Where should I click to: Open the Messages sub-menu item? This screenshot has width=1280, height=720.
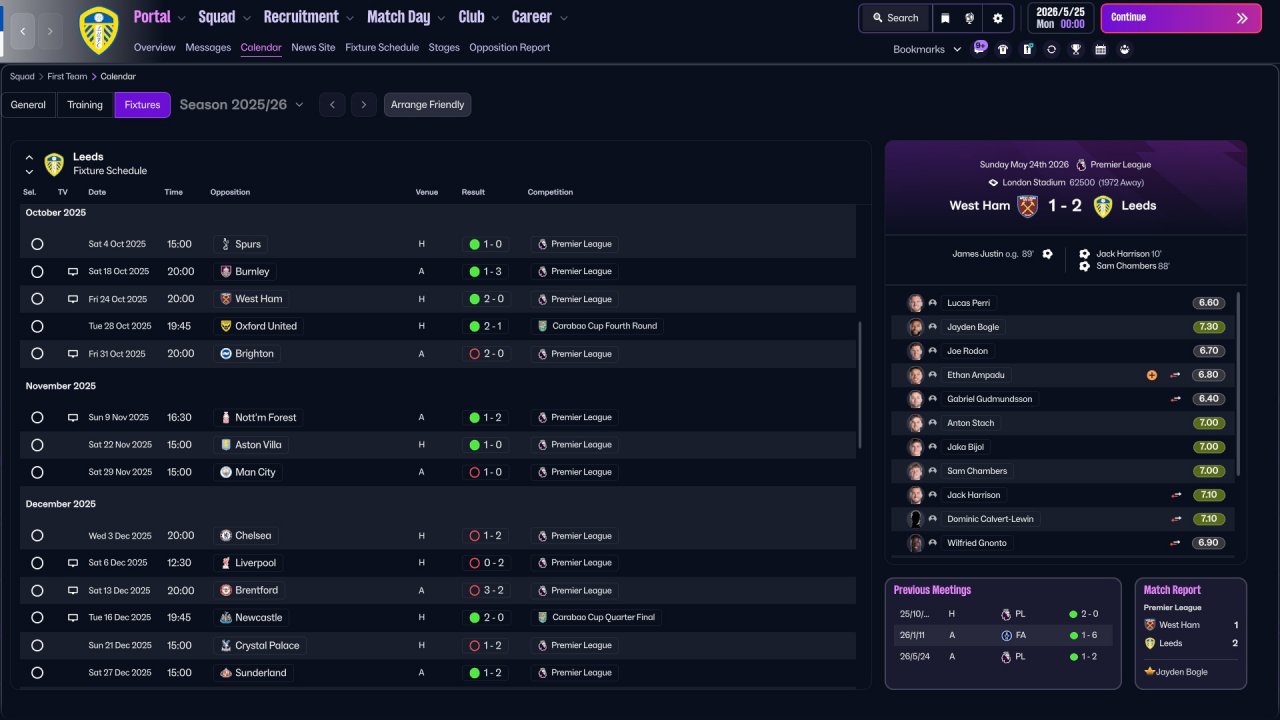click(x=208, y=47)
